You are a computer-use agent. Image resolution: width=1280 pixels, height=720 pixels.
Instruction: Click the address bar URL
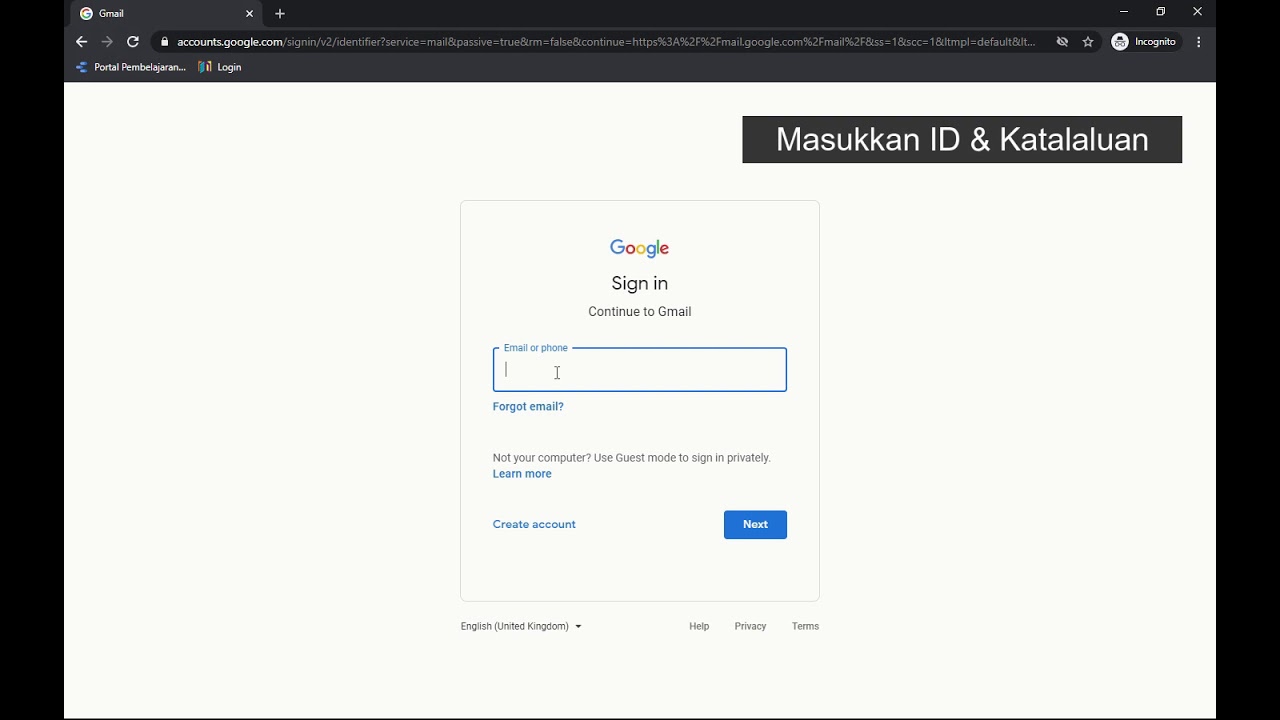point(605,42)
